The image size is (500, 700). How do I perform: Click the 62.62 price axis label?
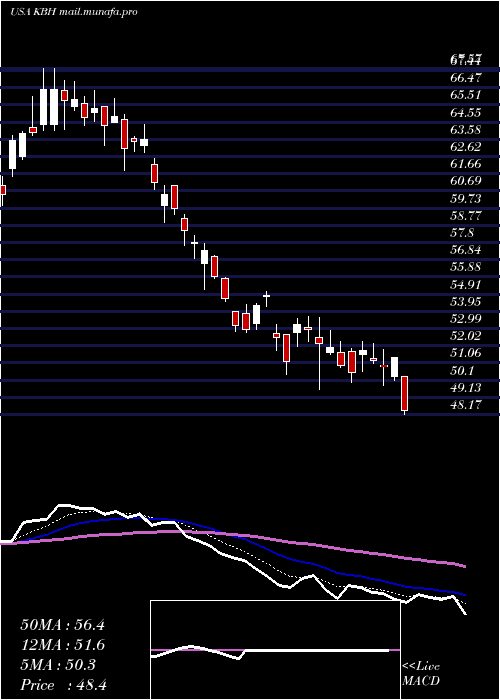(465, 147)
